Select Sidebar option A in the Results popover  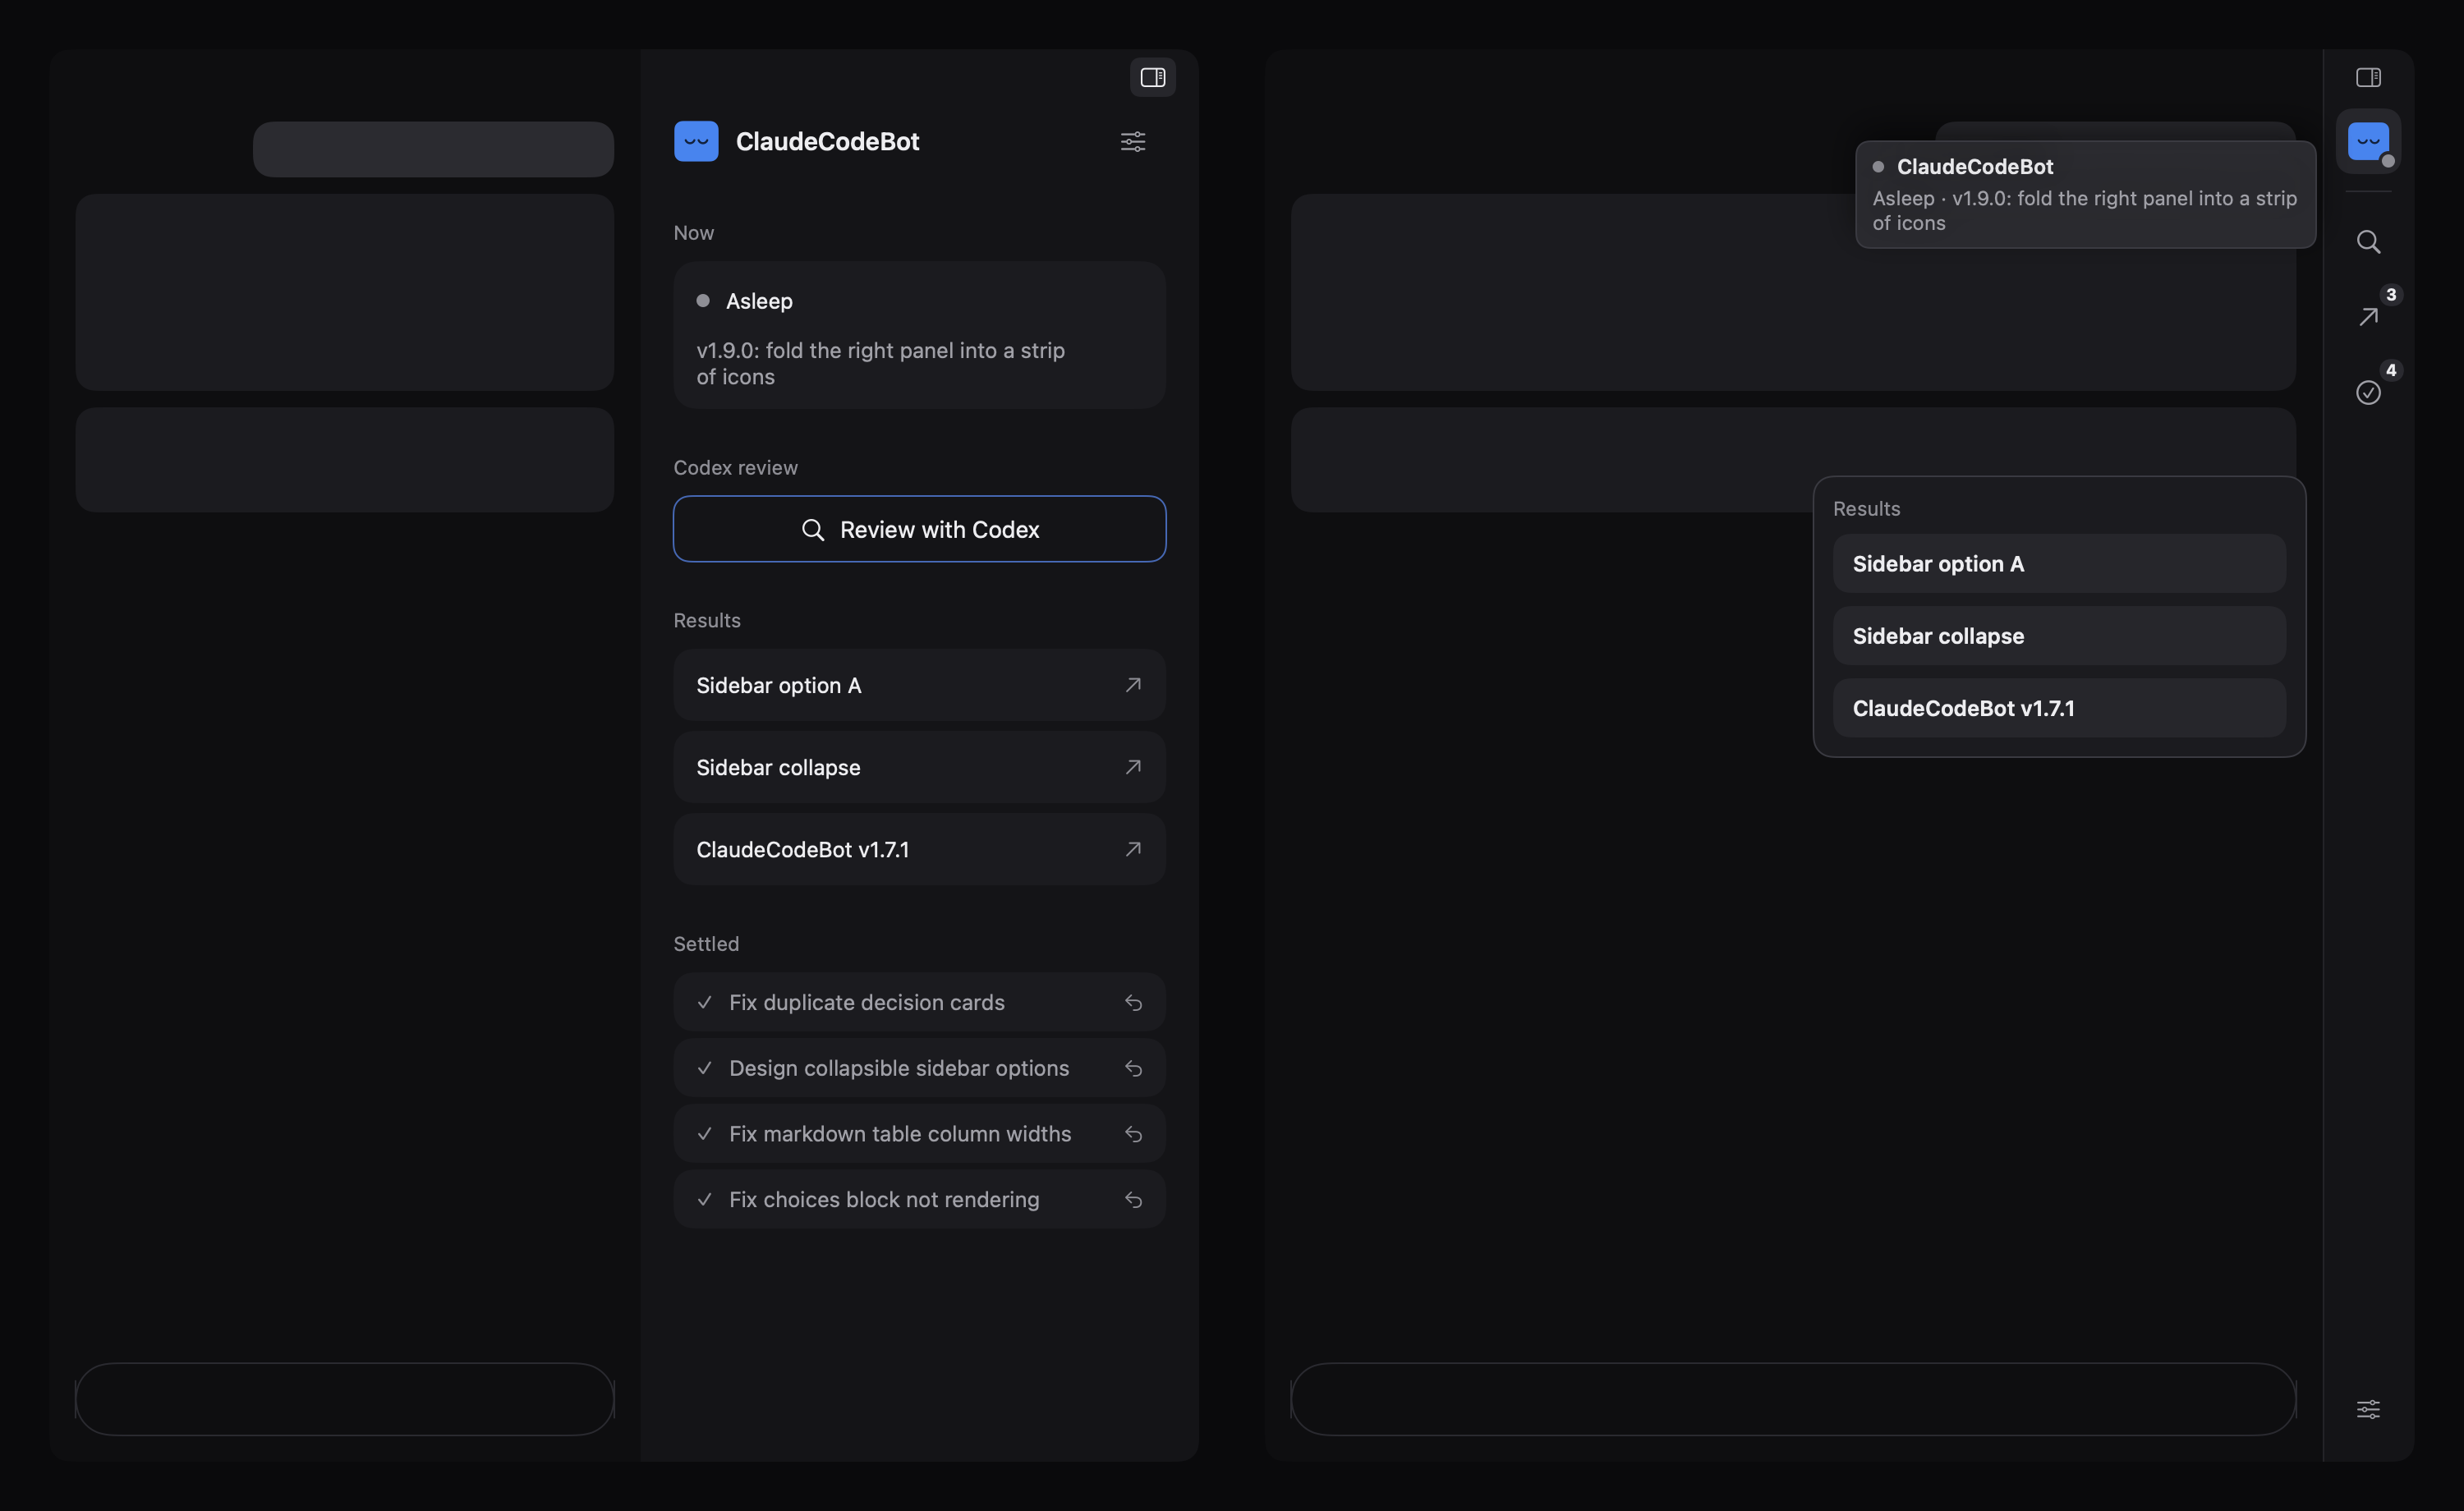pyautogui.click(x=2059, y=564)
